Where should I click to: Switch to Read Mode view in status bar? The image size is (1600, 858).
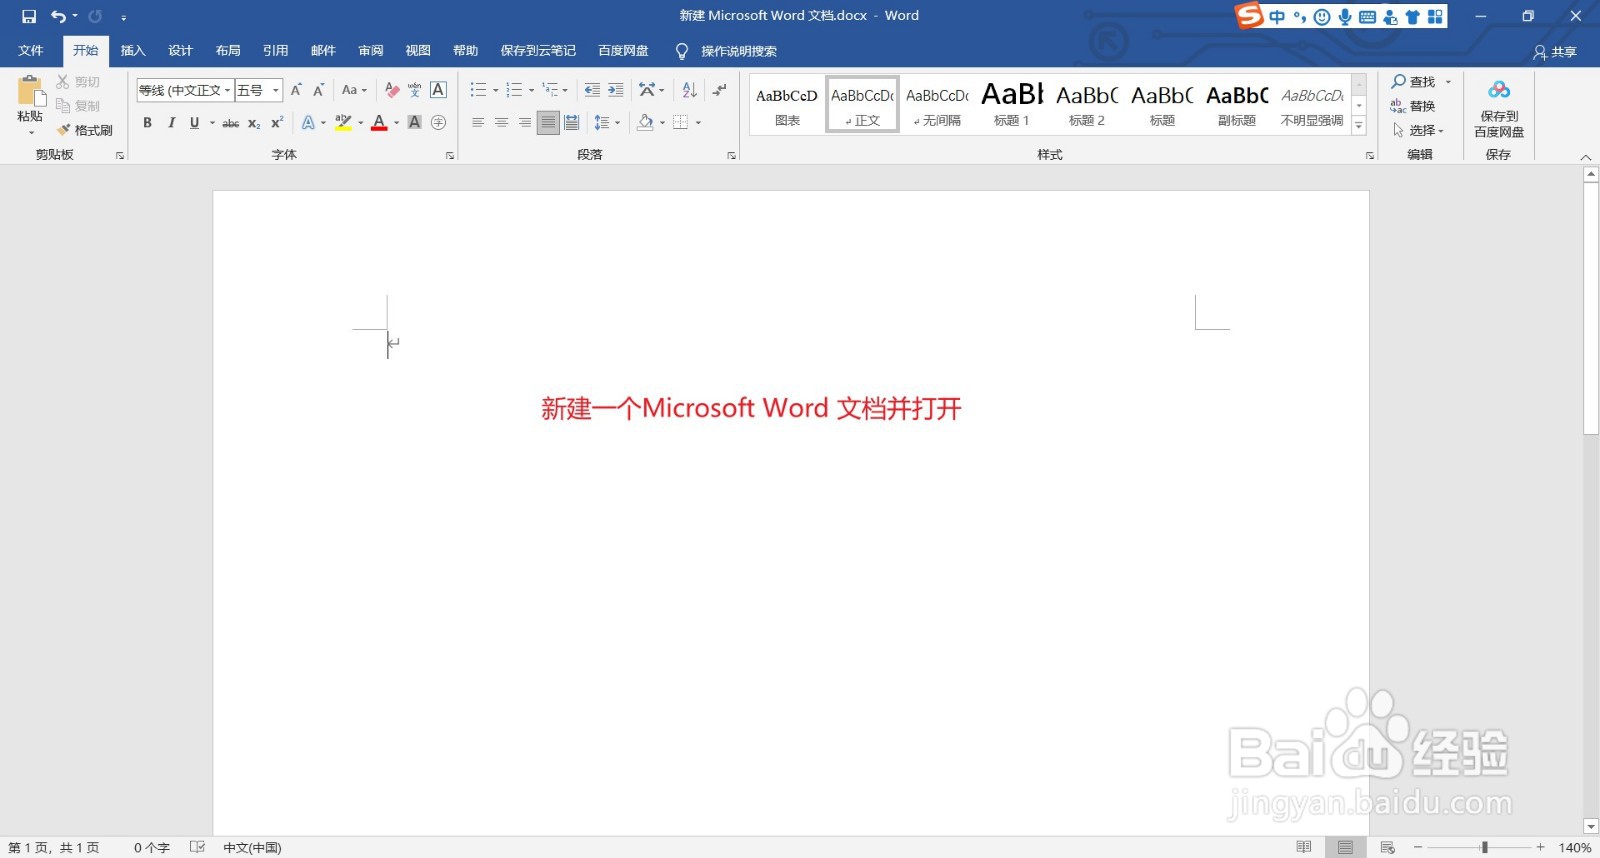click(1304, 847)
